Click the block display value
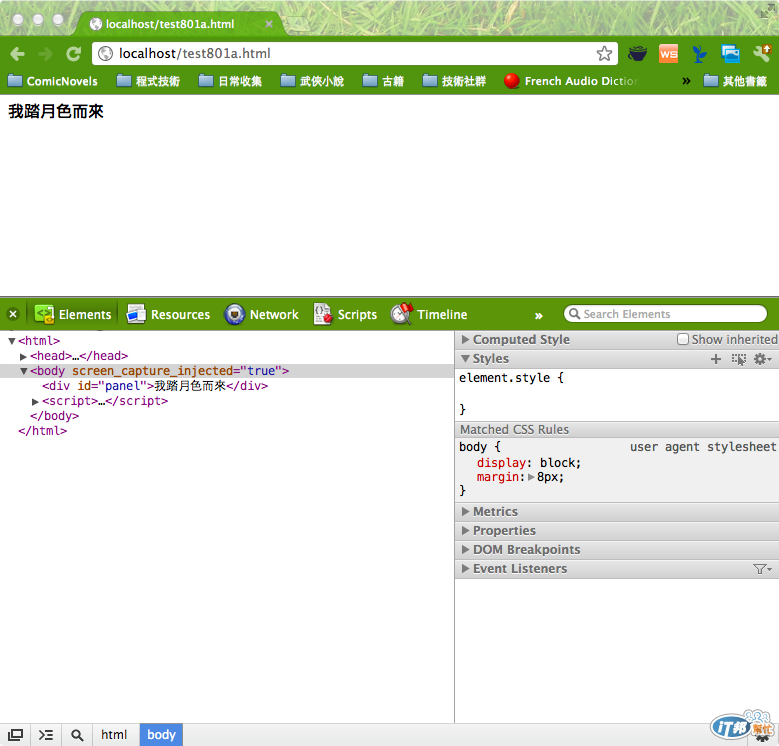 [558, 462]
